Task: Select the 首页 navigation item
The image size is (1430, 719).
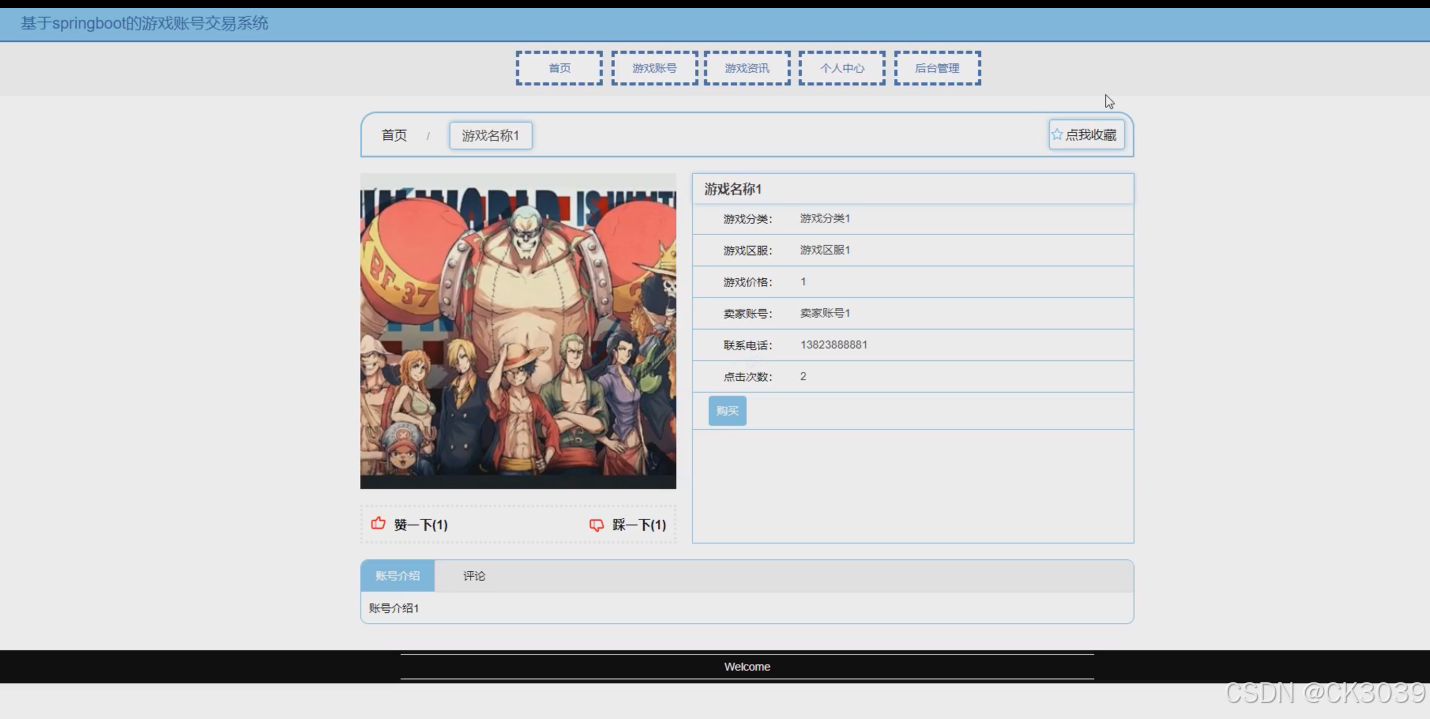Action: click(557, 67)
